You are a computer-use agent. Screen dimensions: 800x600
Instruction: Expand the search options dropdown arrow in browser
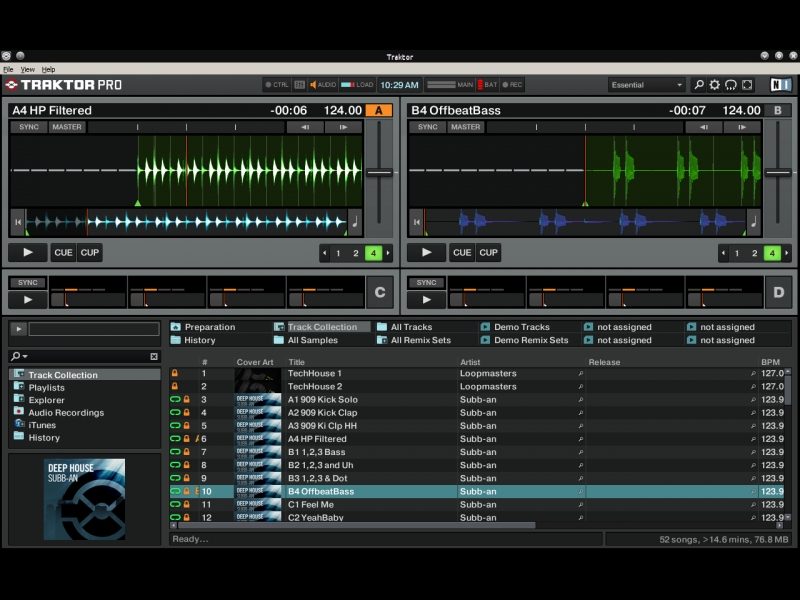pyautogui.click(x=25, y=356)
